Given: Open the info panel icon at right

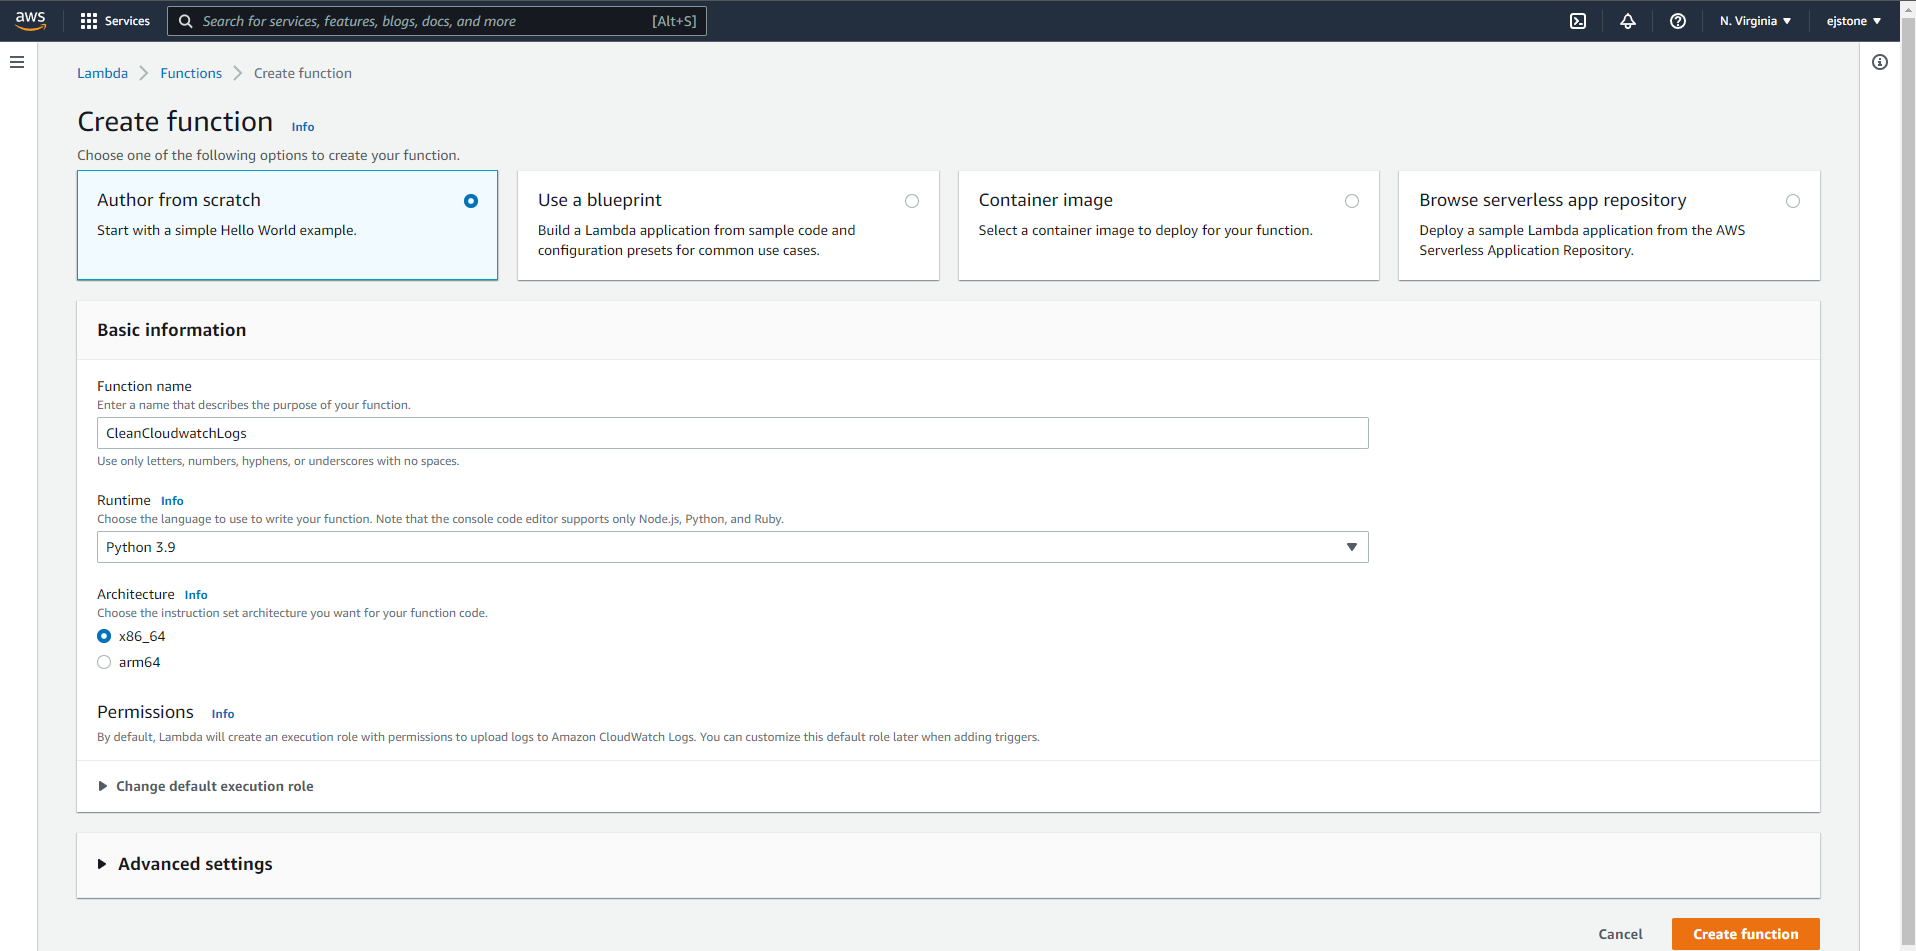Looking at the screenshot, I should coord(1880,62).
